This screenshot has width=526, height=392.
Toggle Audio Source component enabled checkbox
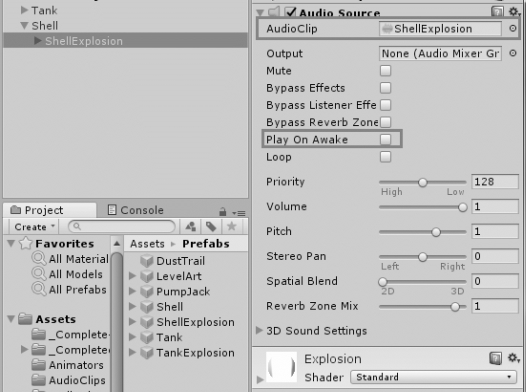(291, 12)
